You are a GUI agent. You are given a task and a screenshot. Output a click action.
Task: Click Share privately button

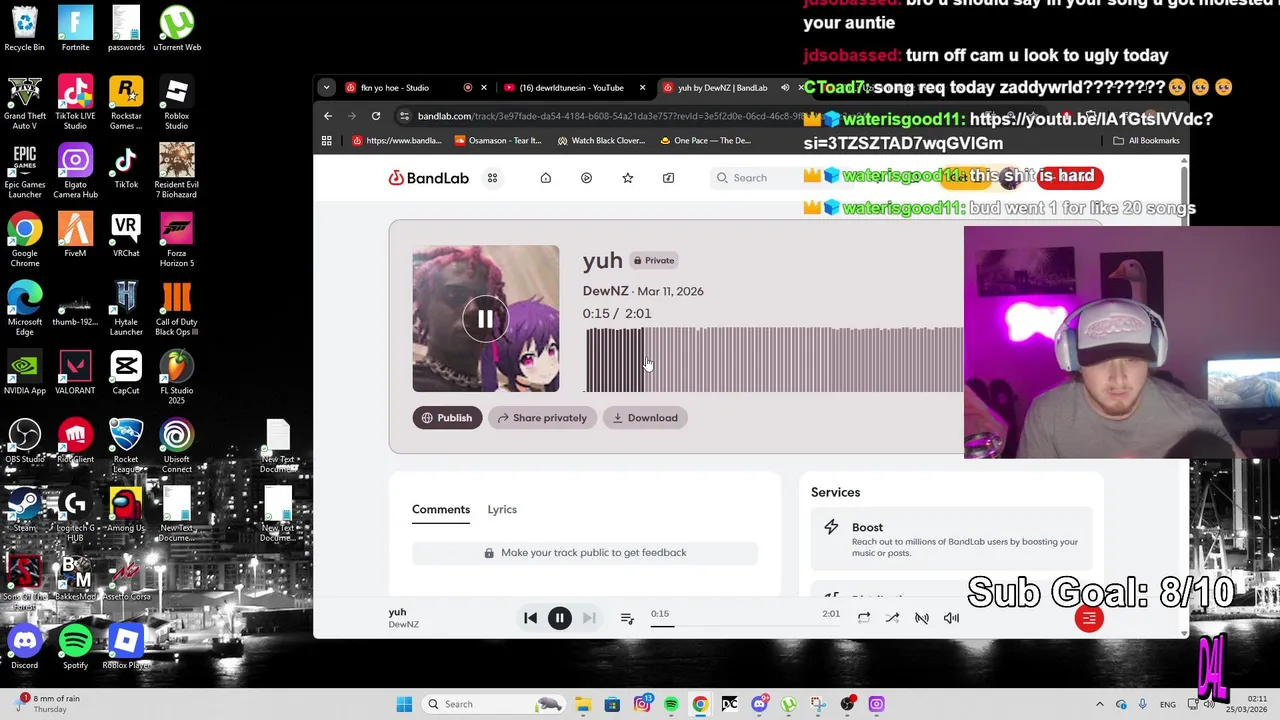click(543, 418)
